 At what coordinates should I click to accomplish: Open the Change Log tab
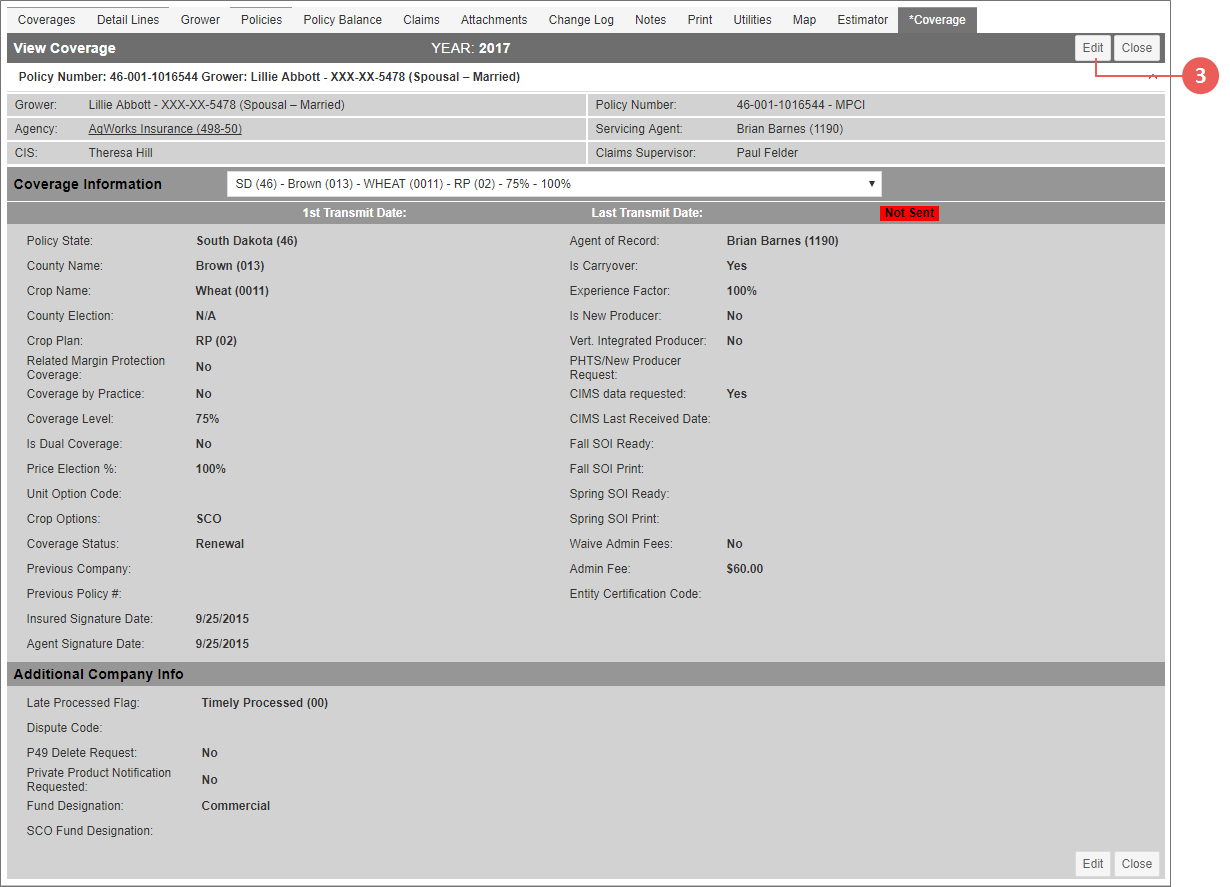(581, 20)
